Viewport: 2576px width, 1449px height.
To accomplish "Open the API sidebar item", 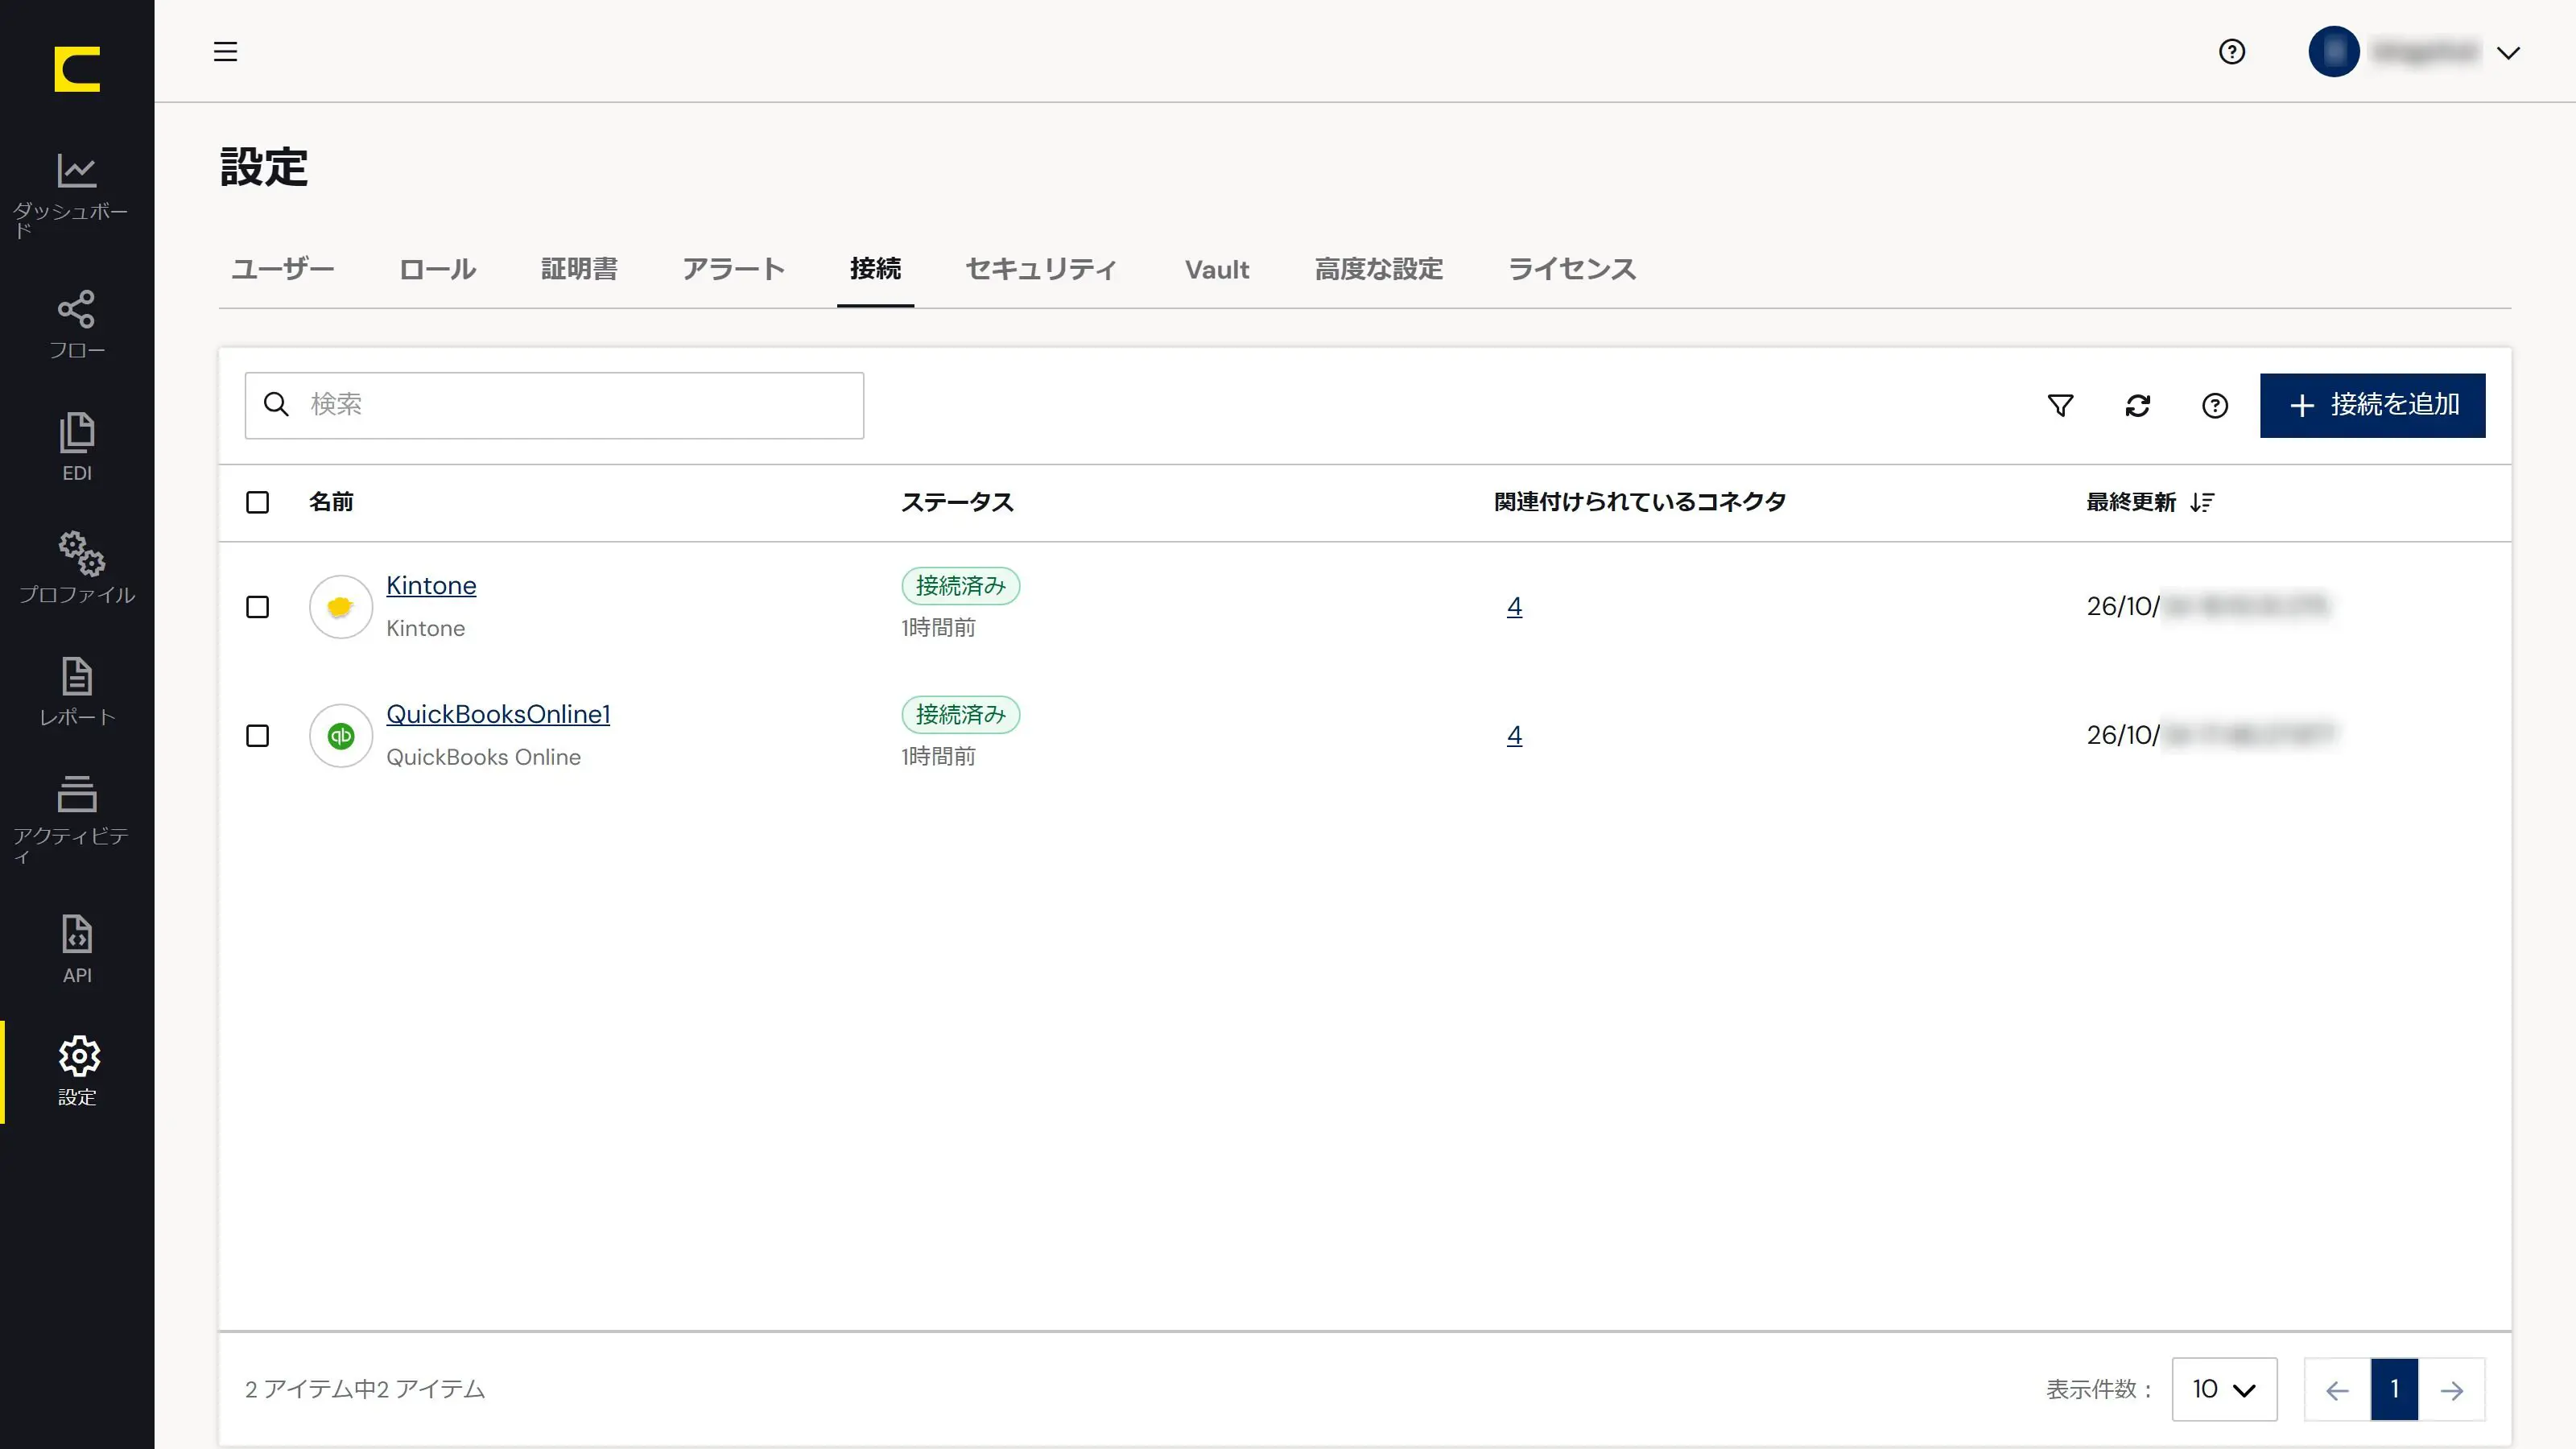I will tap(77, 949).
